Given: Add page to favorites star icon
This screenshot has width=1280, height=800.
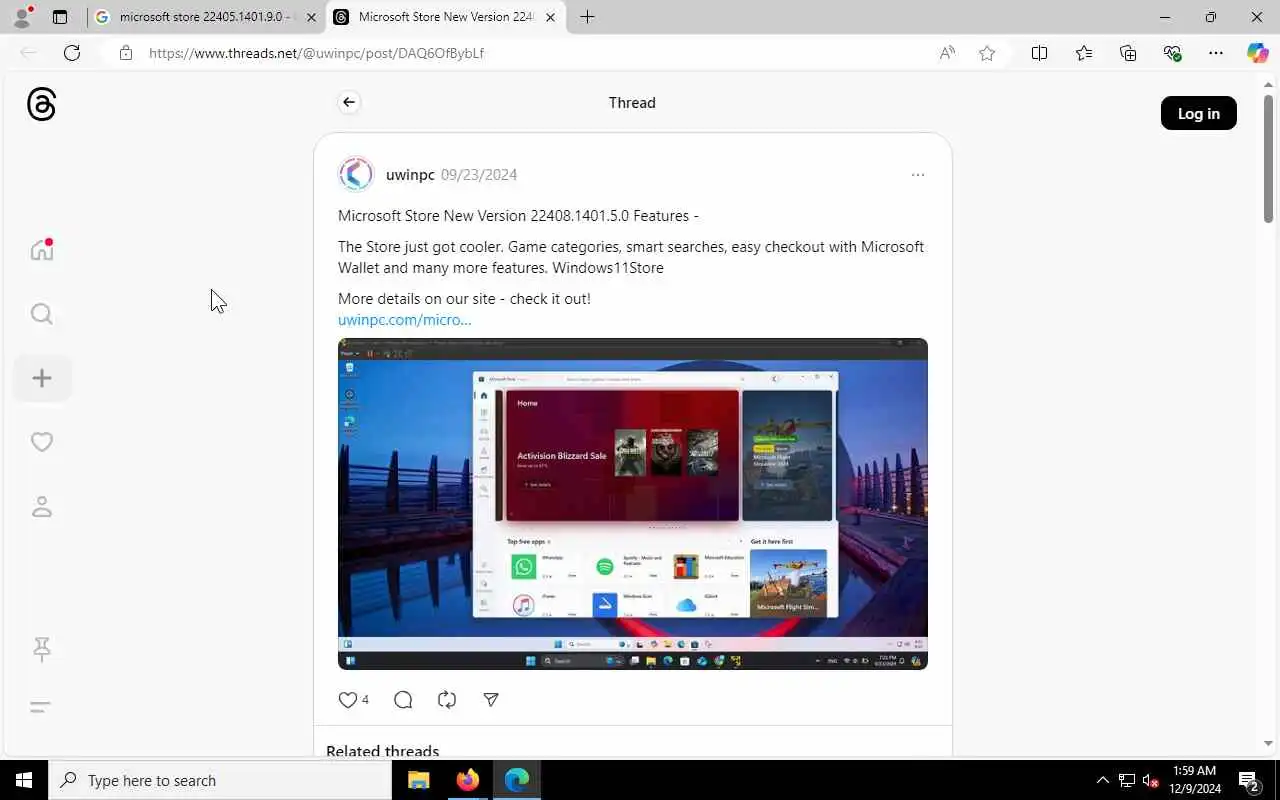Looking at the screenshot, I should point(987,53).
